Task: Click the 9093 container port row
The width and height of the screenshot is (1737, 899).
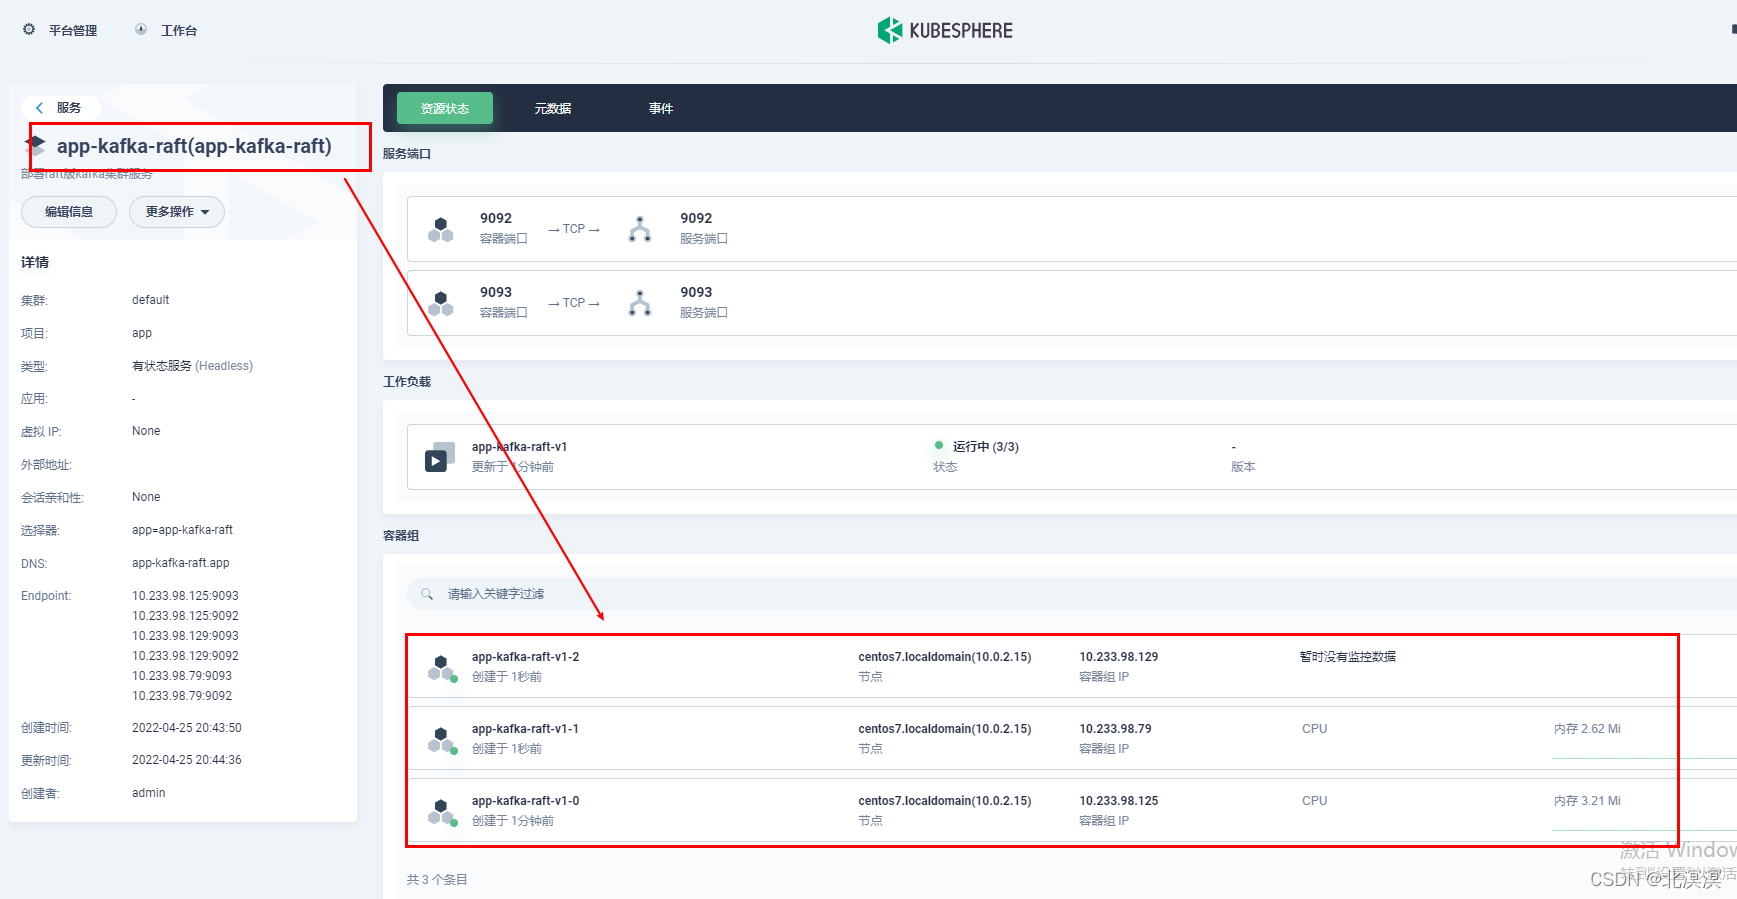Action: (1071, 303)
